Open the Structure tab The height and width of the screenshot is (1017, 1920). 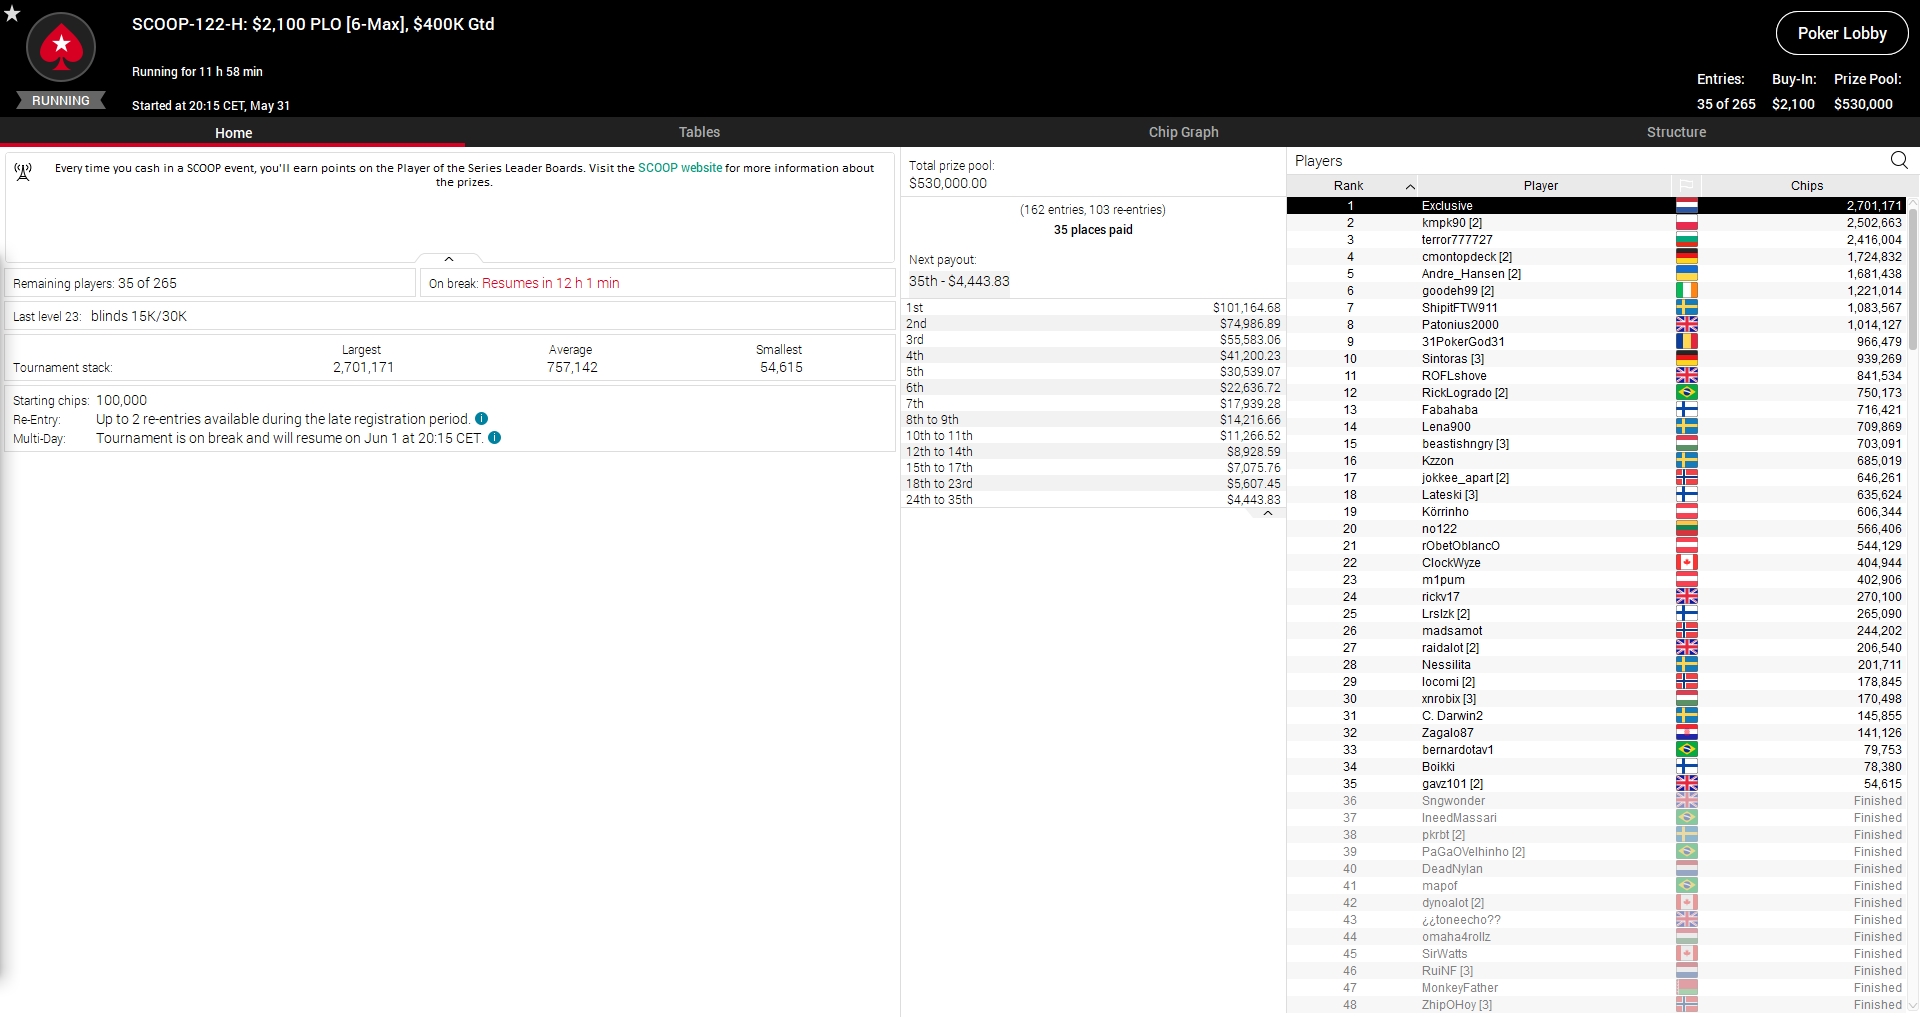pyautogui.click(x=1676, y=132)
